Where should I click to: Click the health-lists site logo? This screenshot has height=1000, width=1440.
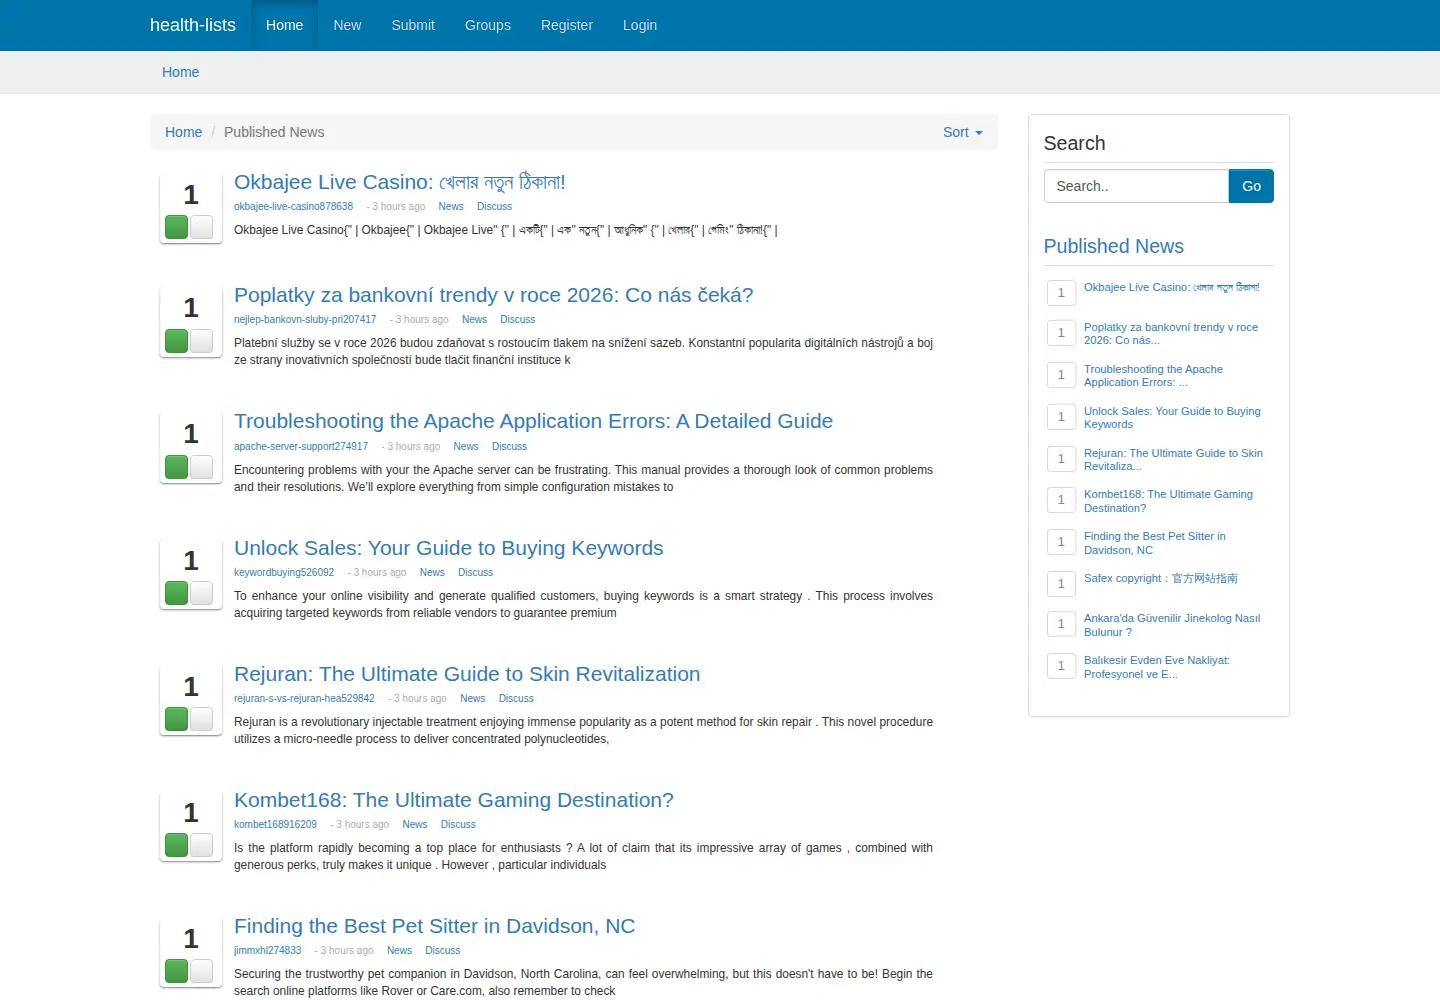[x=193, y=25]
